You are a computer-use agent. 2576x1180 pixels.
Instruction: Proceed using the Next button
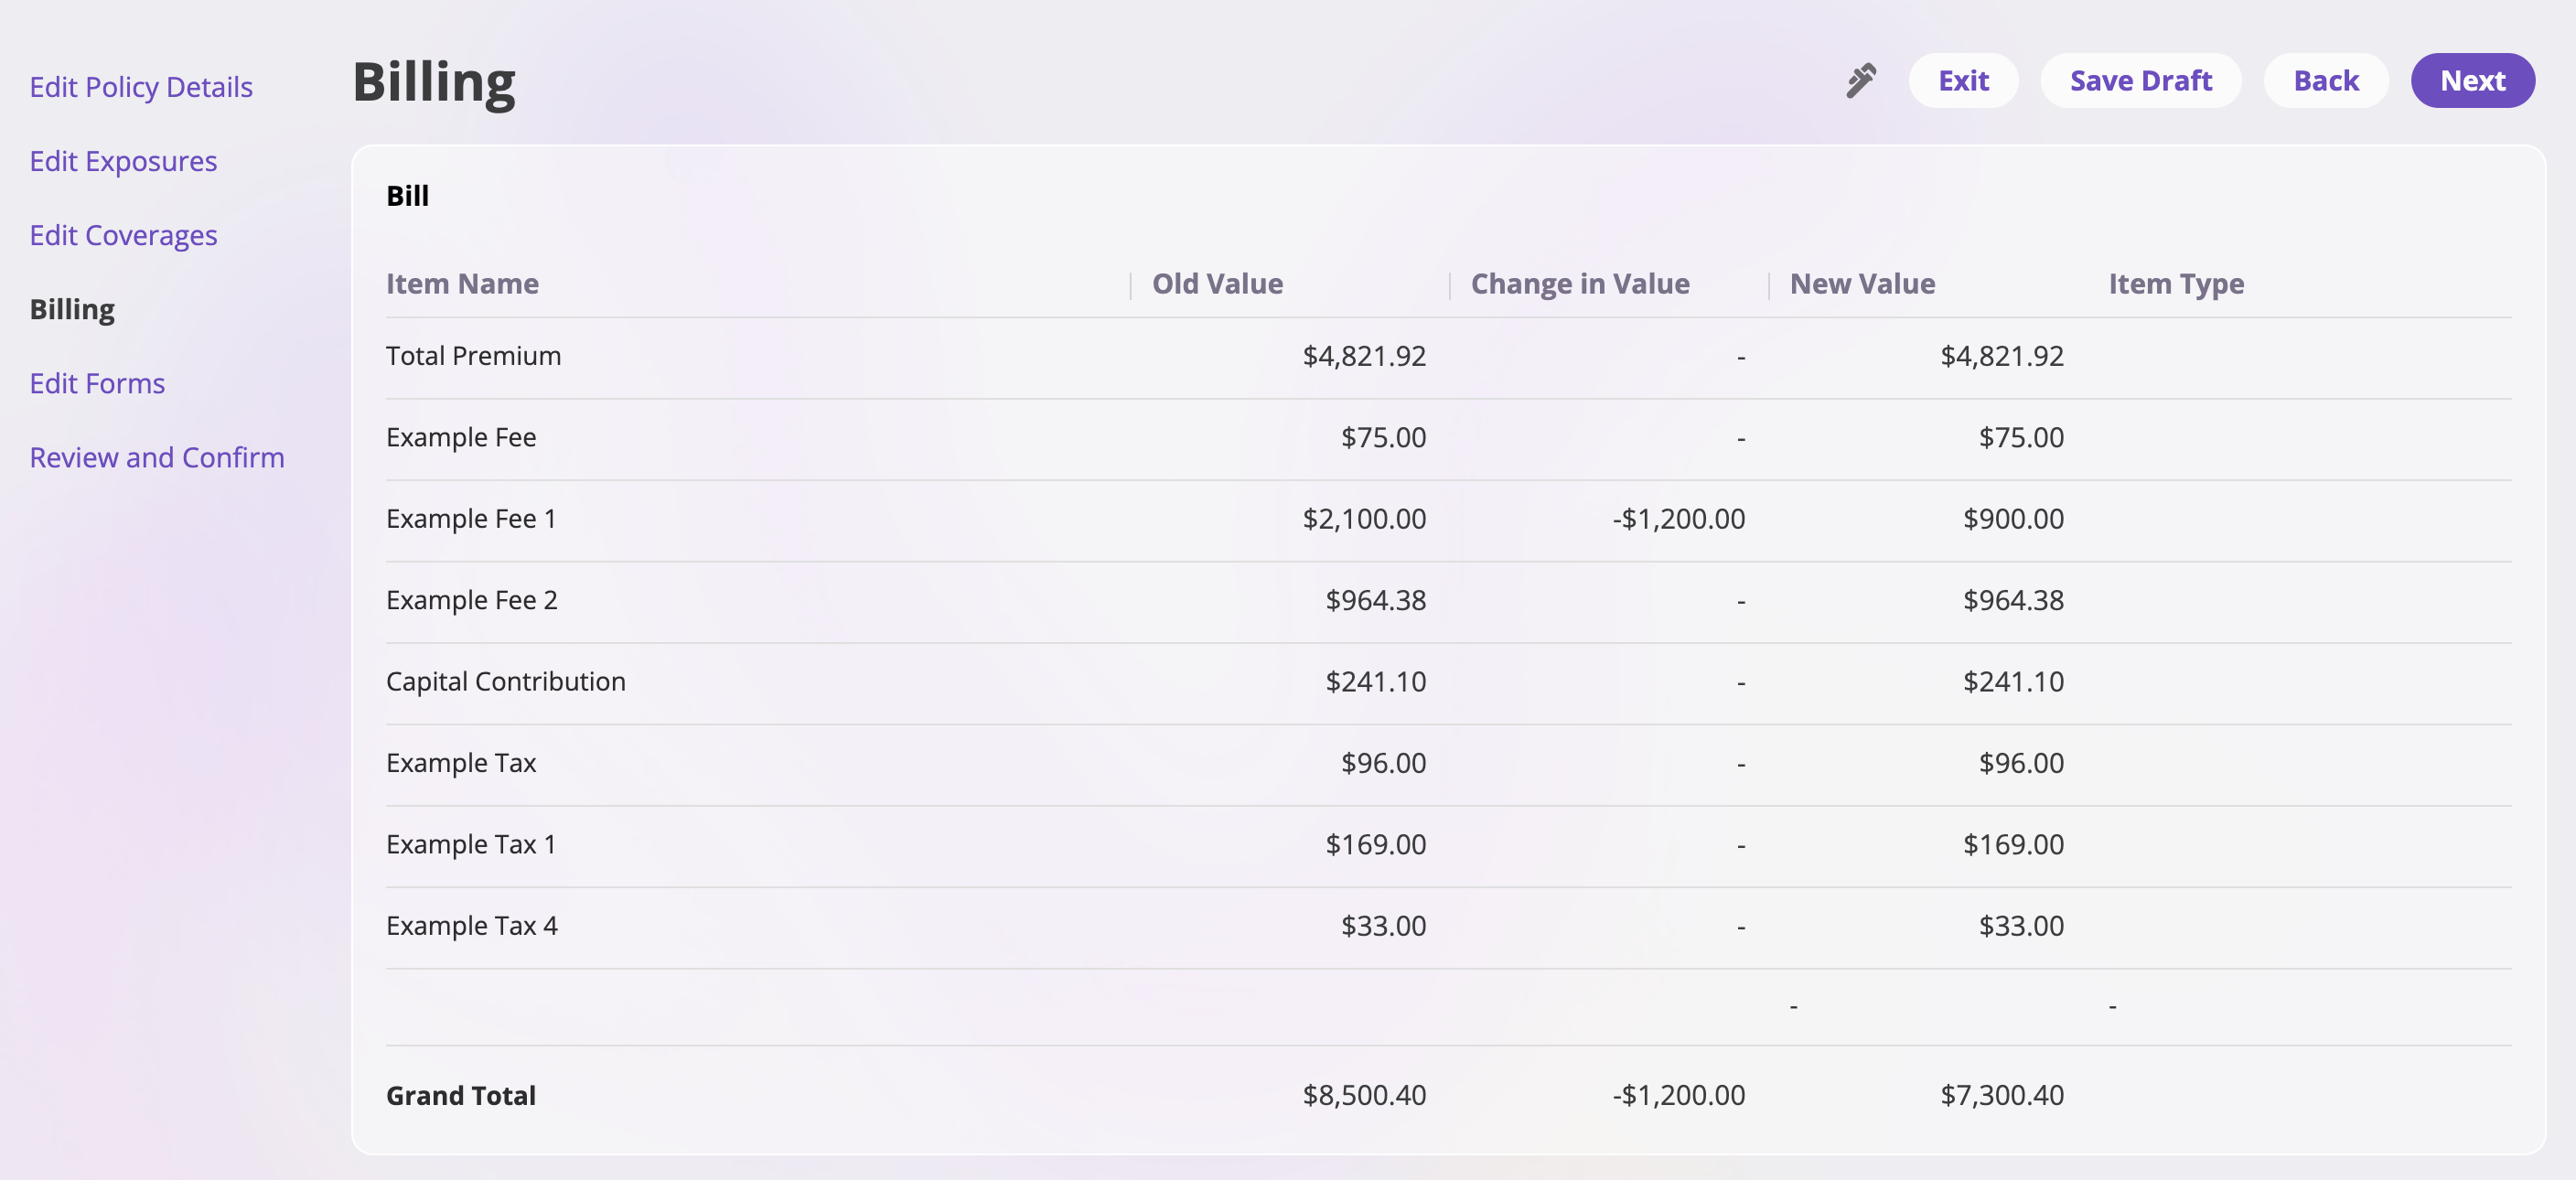[x=2472, y=81]
